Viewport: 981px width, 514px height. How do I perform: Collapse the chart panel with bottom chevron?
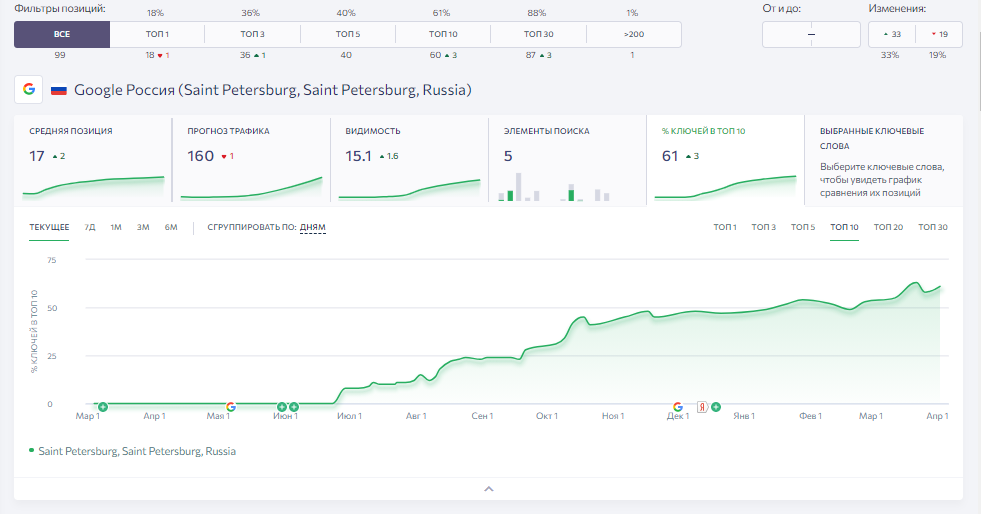489,488
